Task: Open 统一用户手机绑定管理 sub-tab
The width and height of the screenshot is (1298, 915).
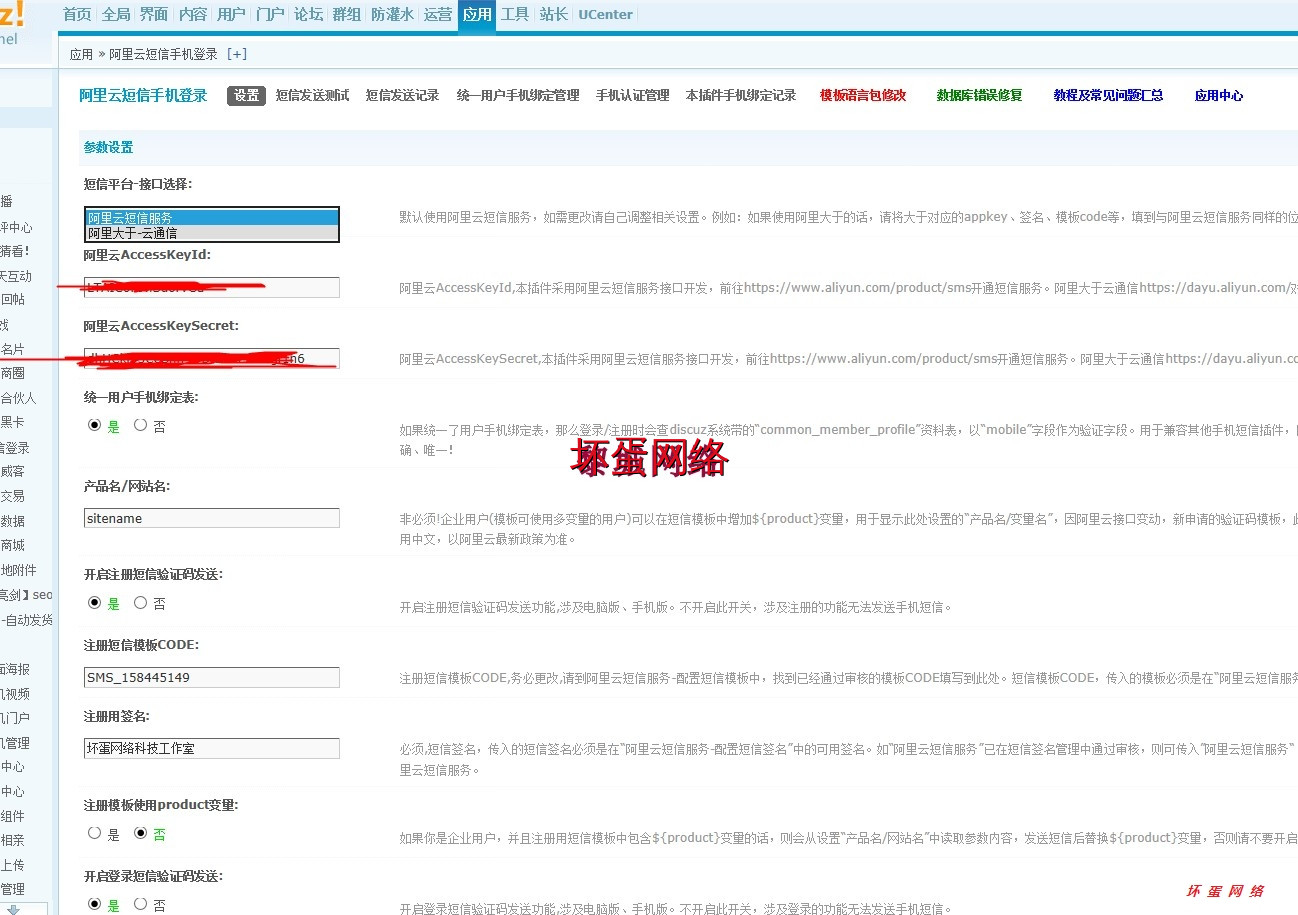Action: [x=518, y=96]
